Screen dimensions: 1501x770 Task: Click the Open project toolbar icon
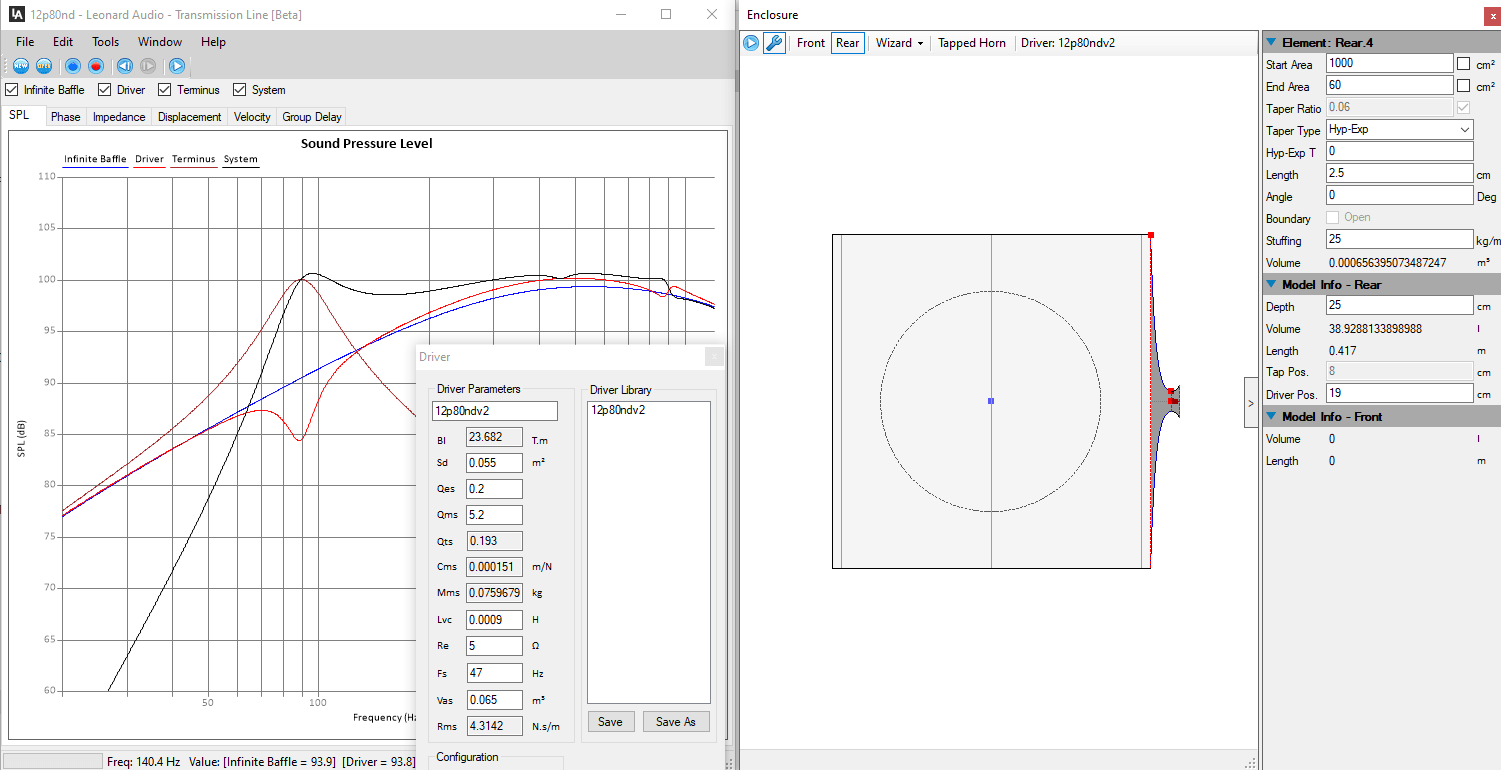pyautogui.click(x=44, y=66)
